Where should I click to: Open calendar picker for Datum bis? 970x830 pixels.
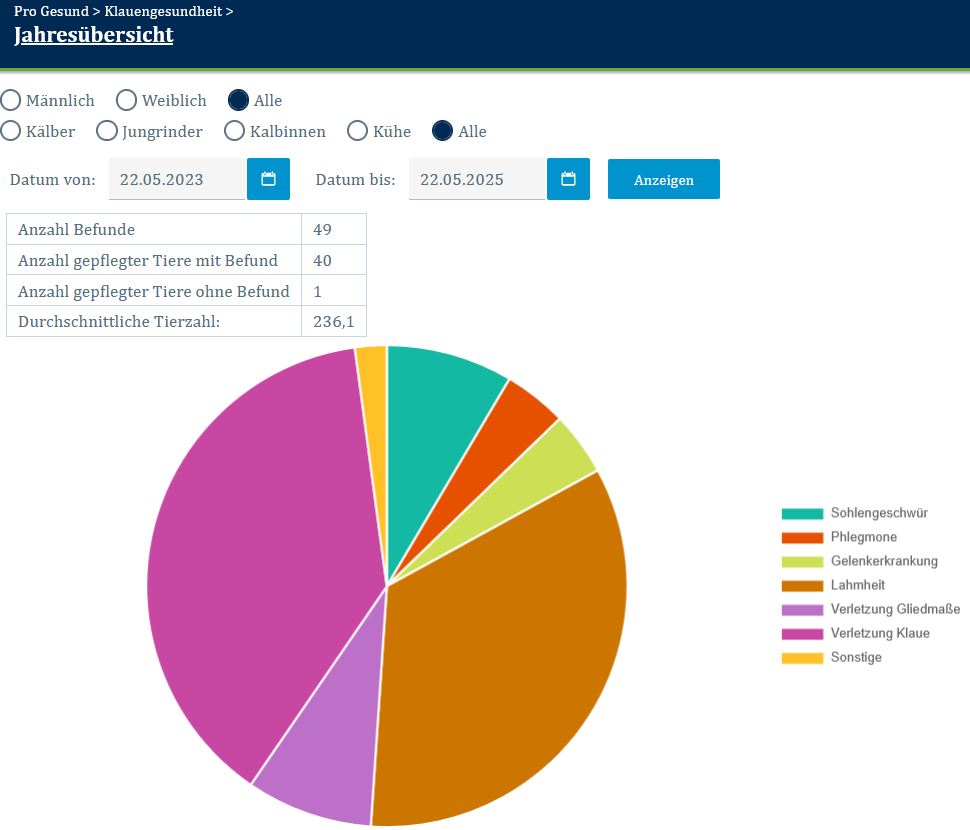(x=568, y=179)
